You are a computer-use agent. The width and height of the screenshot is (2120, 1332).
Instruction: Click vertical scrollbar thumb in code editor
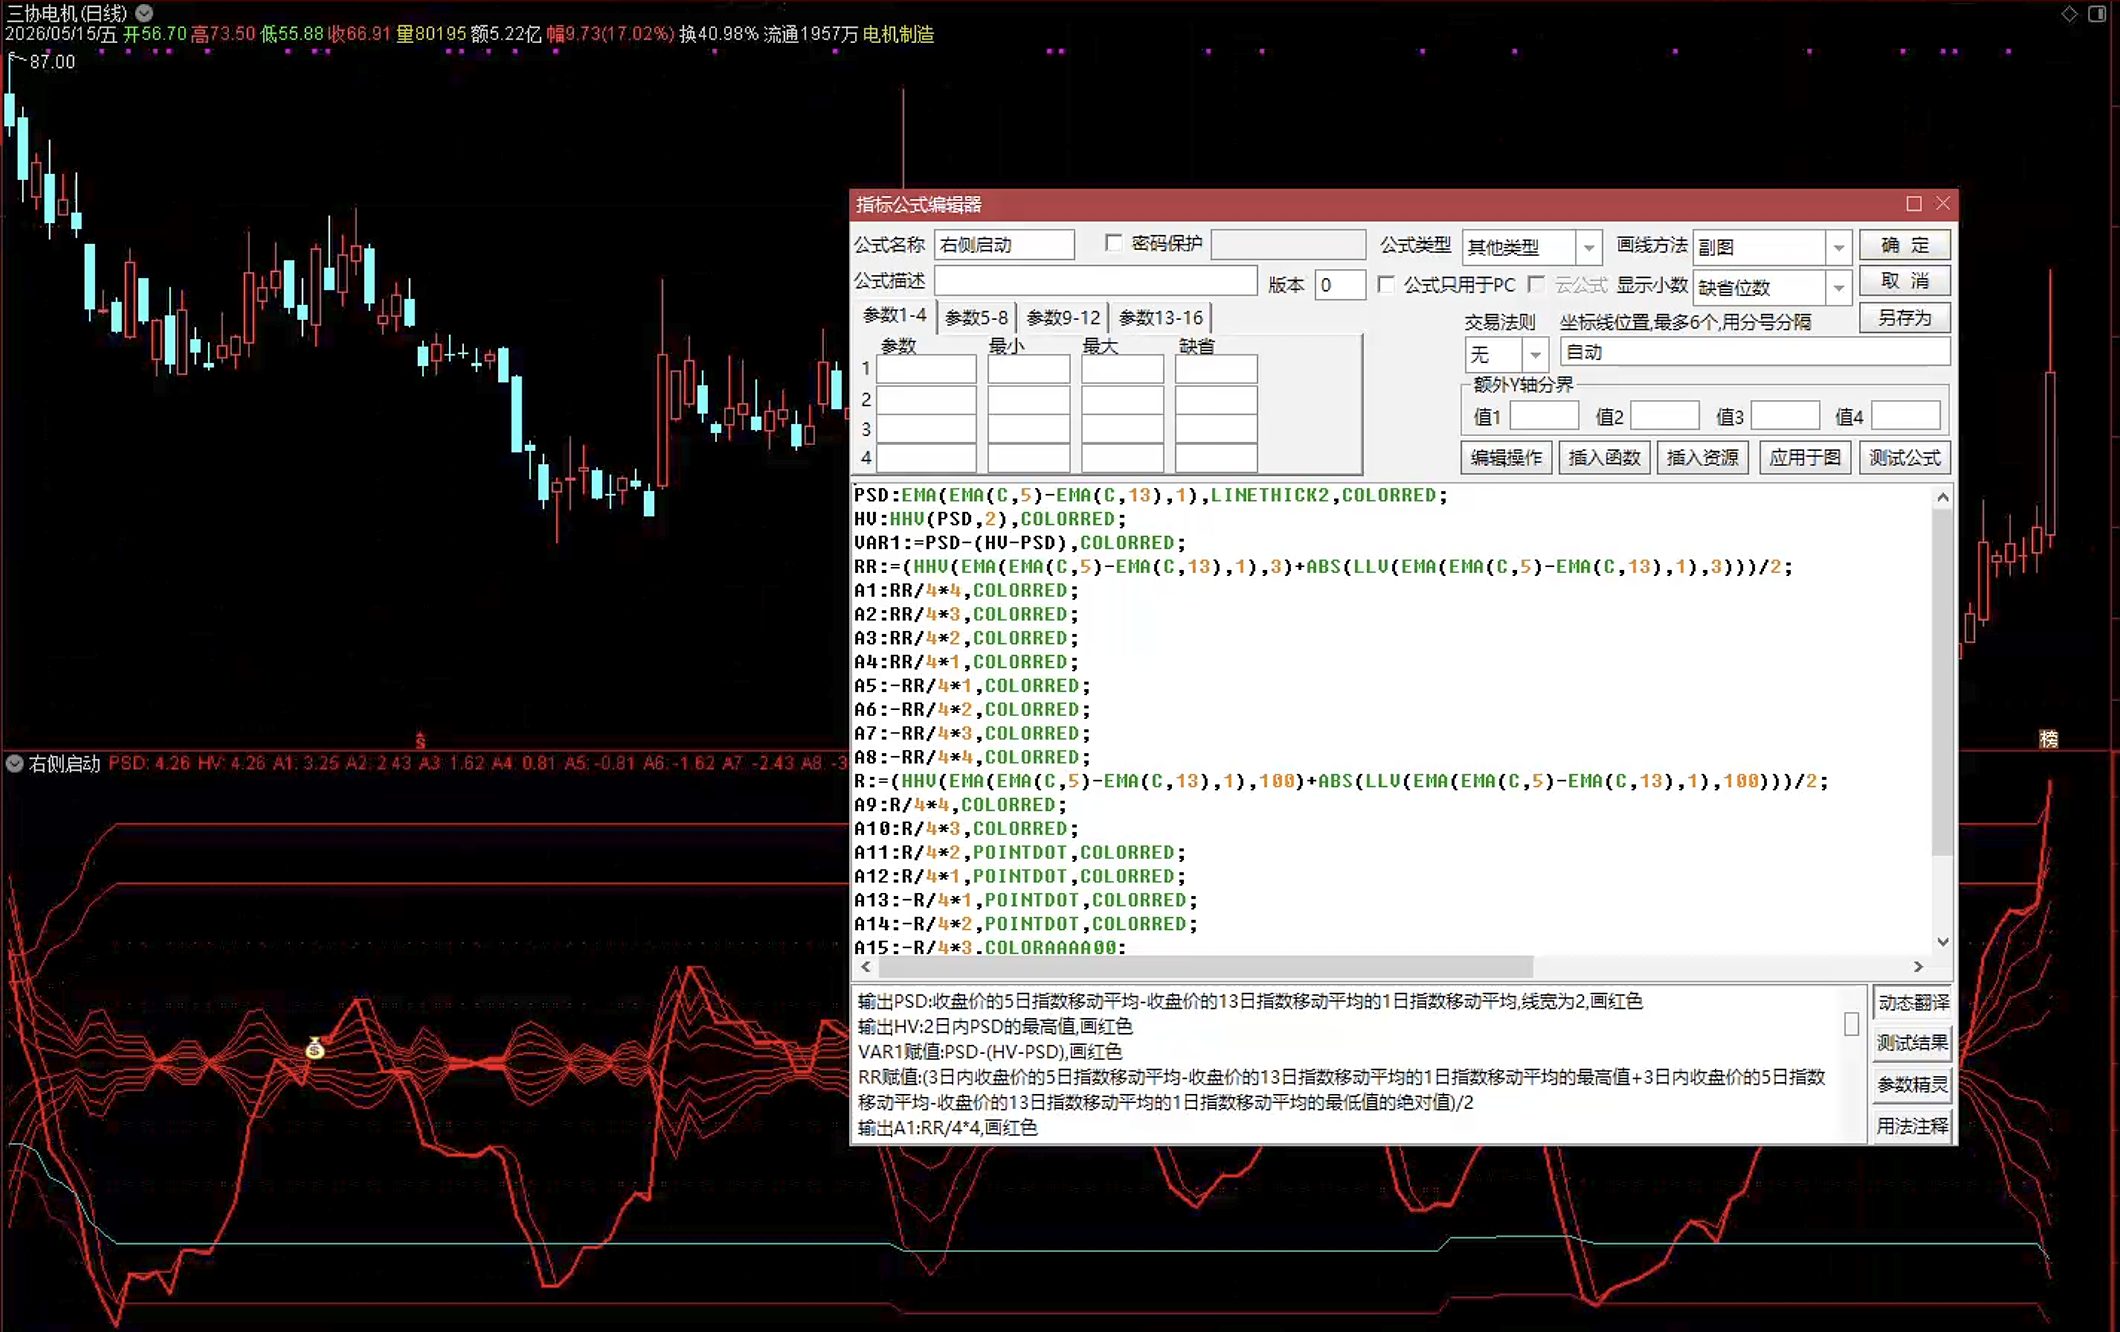pos(1942,682)
